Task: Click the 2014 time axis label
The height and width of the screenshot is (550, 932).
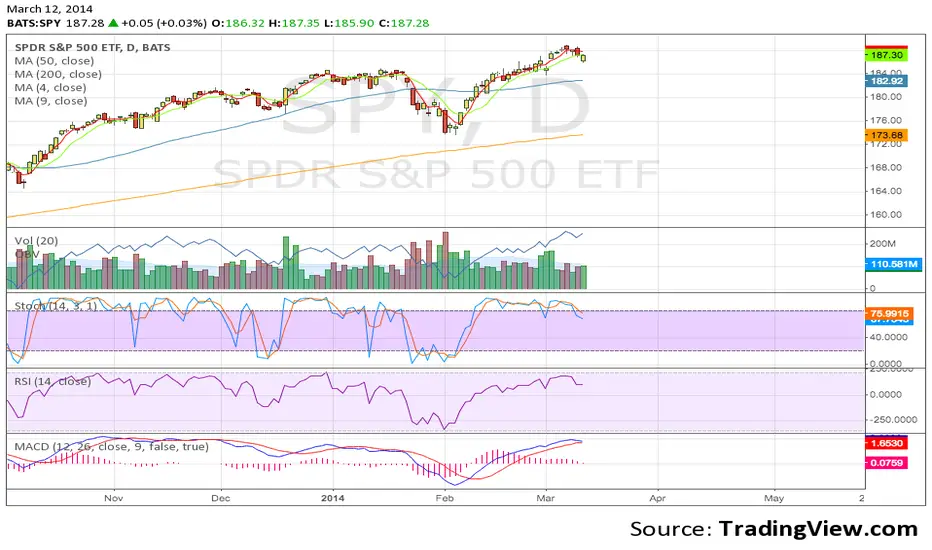Action: [332, 498]
